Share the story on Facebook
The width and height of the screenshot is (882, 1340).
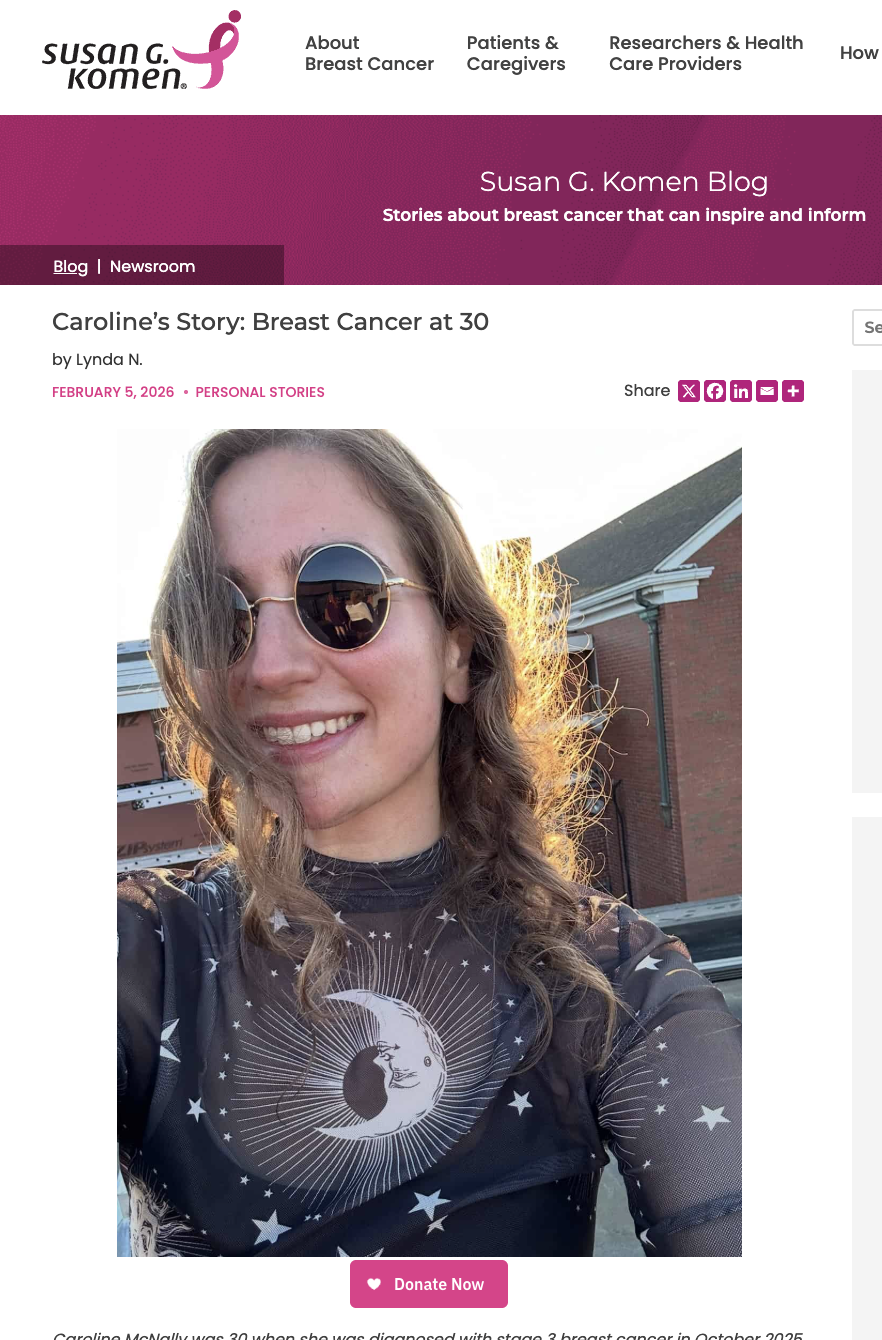pyautogui.click(x=715, y=391)
